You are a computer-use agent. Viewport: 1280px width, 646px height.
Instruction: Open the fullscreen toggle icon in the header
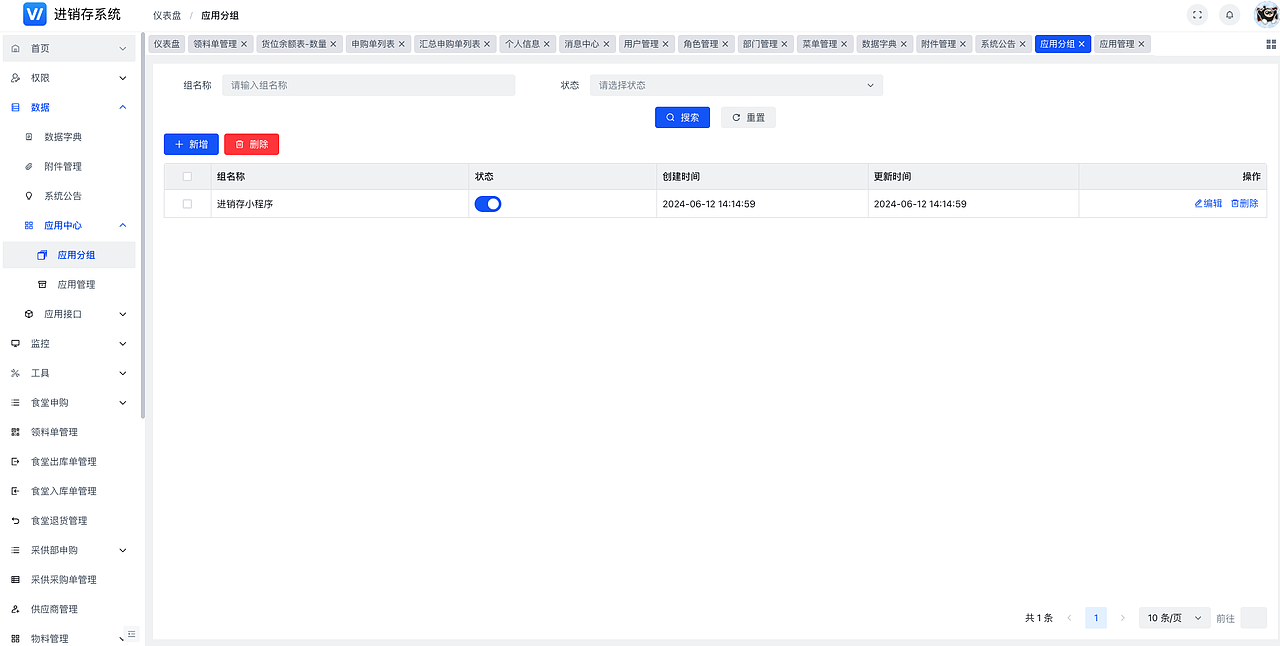1196,15
